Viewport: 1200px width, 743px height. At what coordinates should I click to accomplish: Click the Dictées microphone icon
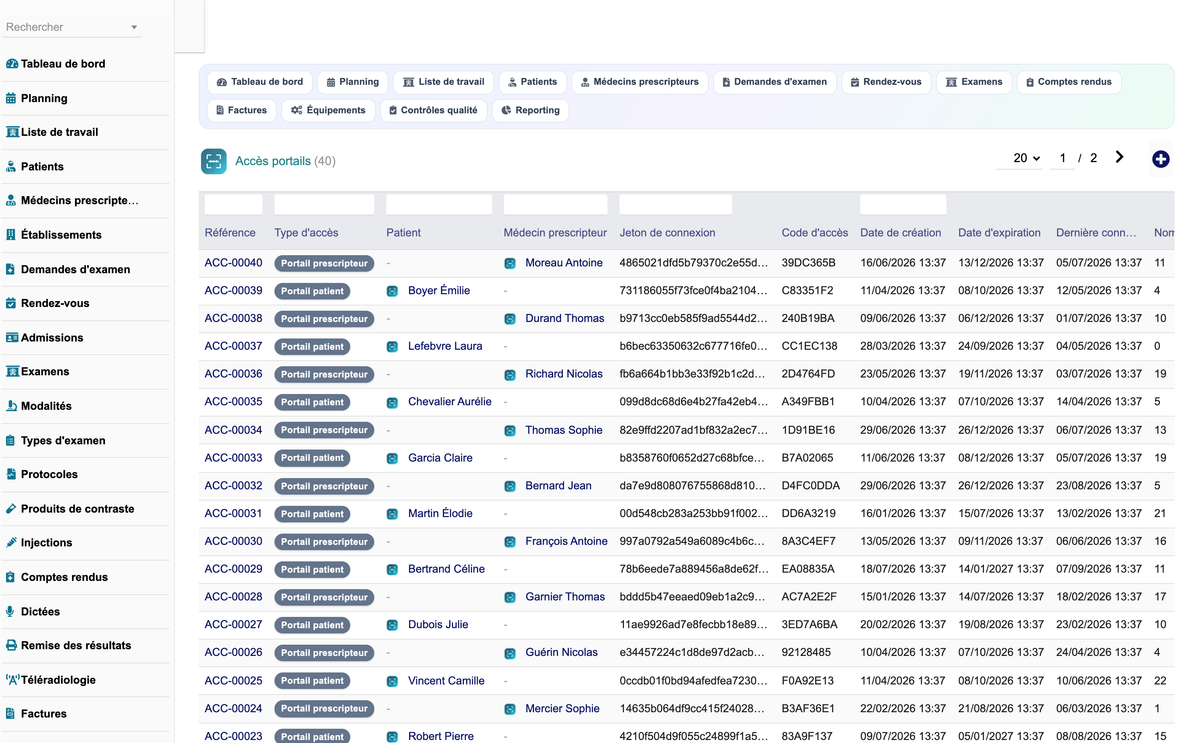tap(11, 611)
